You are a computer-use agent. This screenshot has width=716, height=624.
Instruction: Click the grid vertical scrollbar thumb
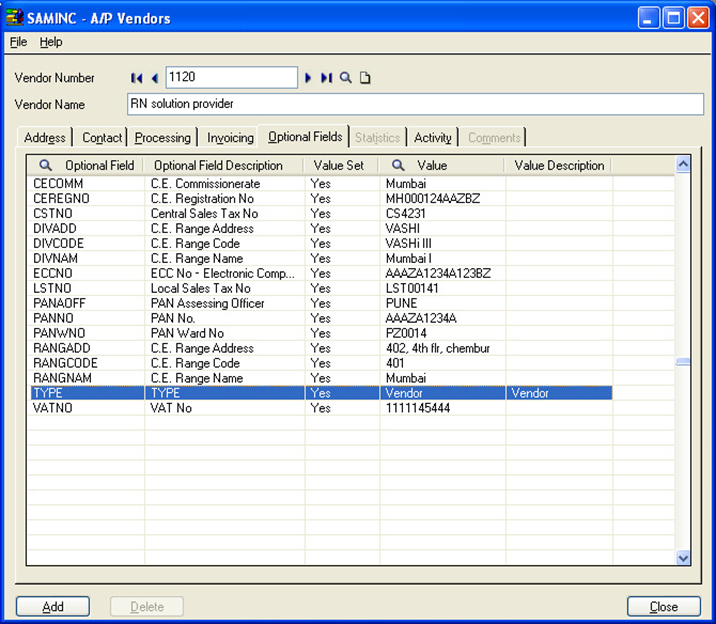tap(683, 362)
